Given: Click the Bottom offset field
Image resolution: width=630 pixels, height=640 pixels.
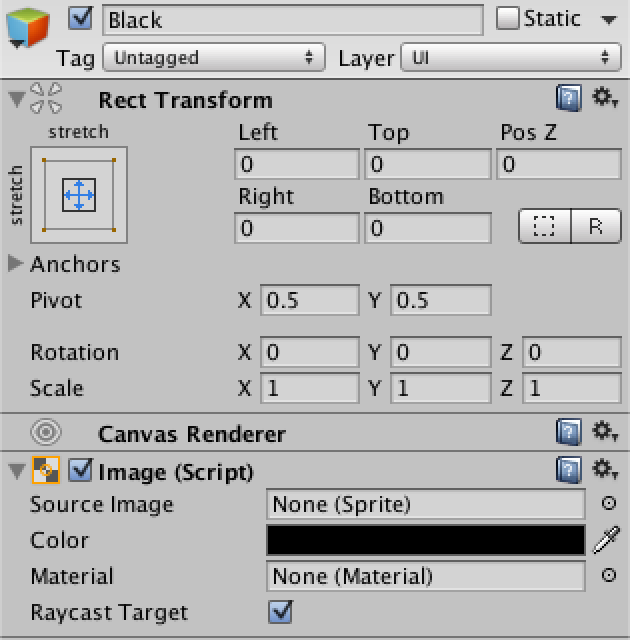Looking at the screenshot, I should click(428, 228).
